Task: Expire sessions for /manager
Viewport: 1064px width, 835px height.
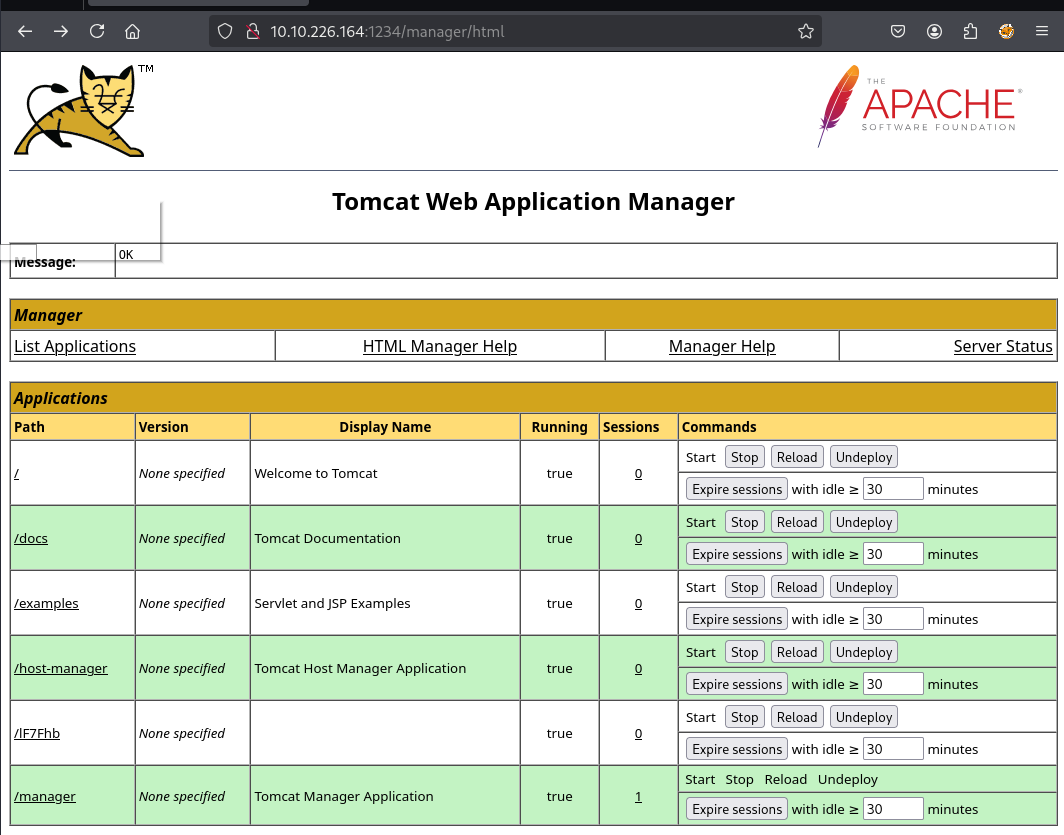Action: click(737, 809)
